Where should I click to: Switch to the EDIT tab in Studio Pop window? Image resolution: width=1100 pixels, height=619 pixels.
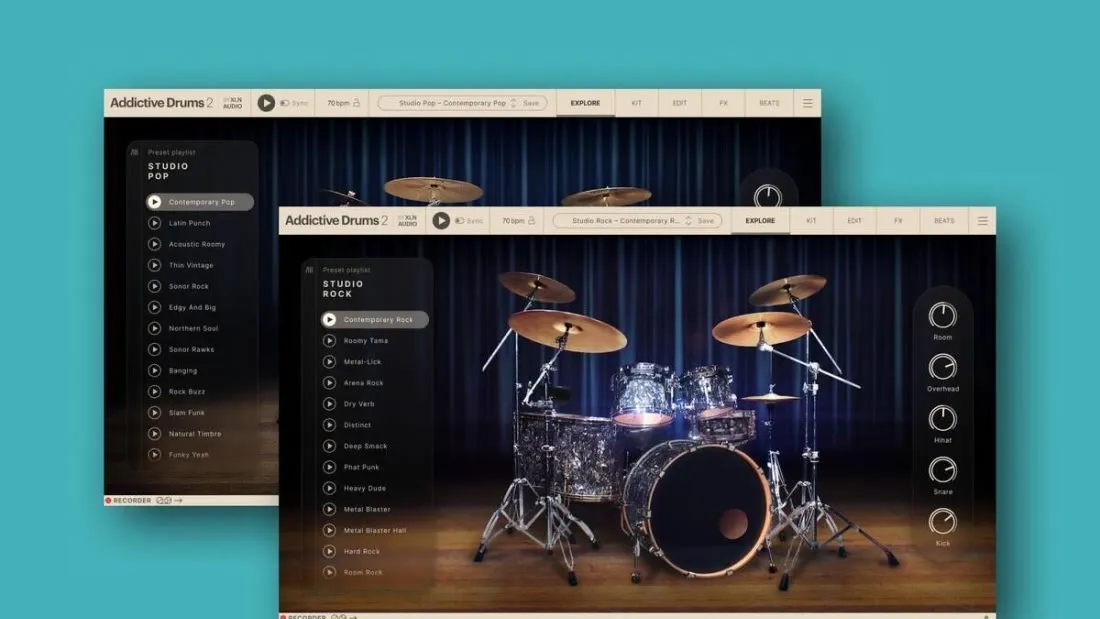click(x=680, y=103)
